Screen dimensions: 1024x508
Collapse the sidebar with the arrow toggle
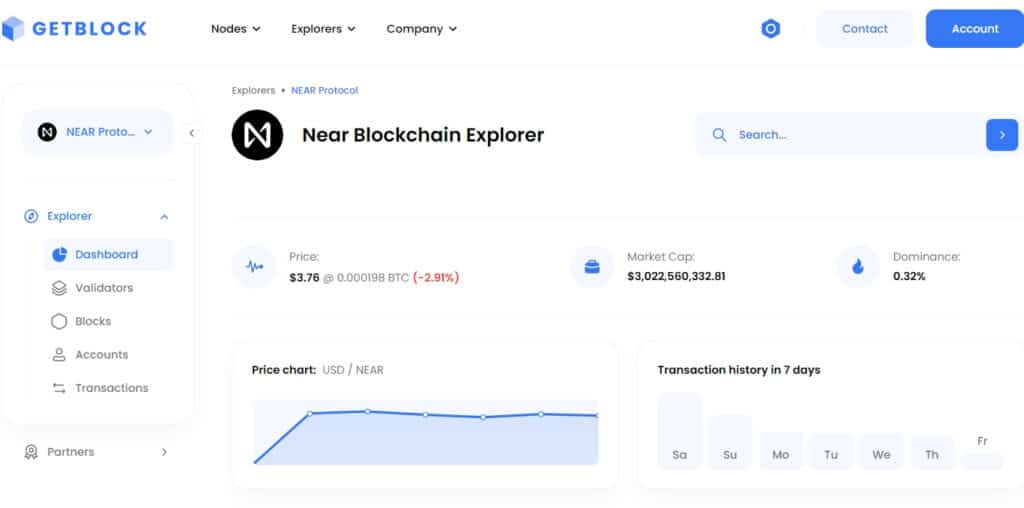click(x=191, y=133)
